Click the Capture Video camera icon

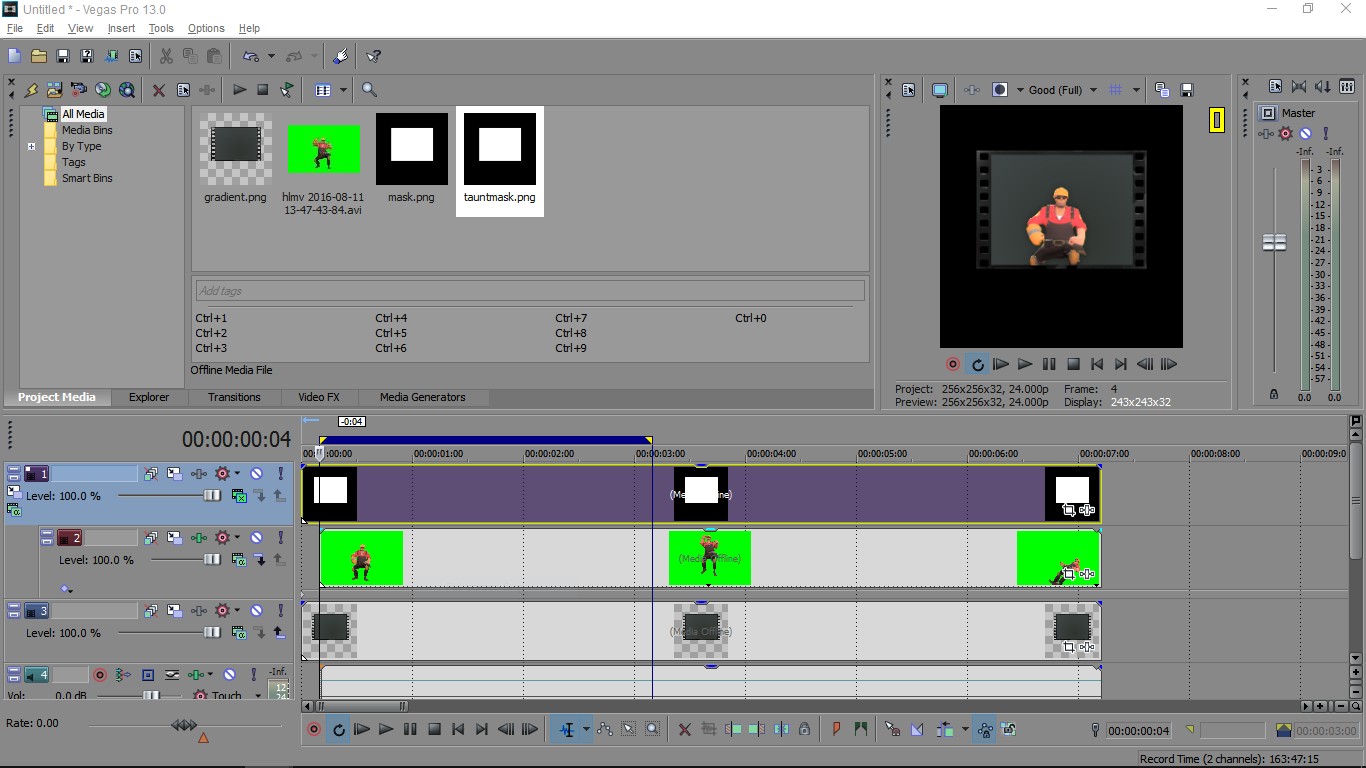tap(79, 90)
